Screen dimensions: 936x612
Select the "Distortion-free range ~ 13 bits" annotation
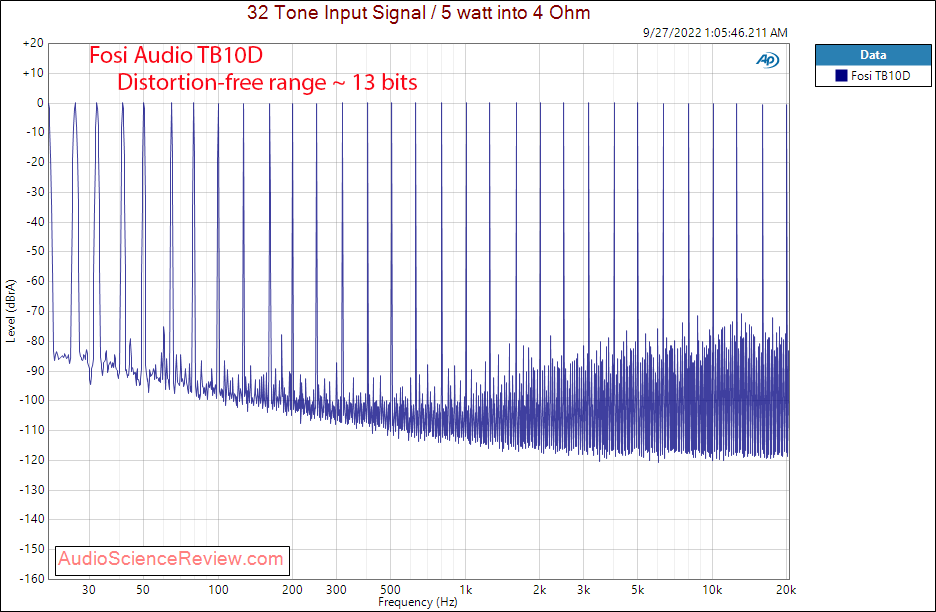(x=267, y=82)
